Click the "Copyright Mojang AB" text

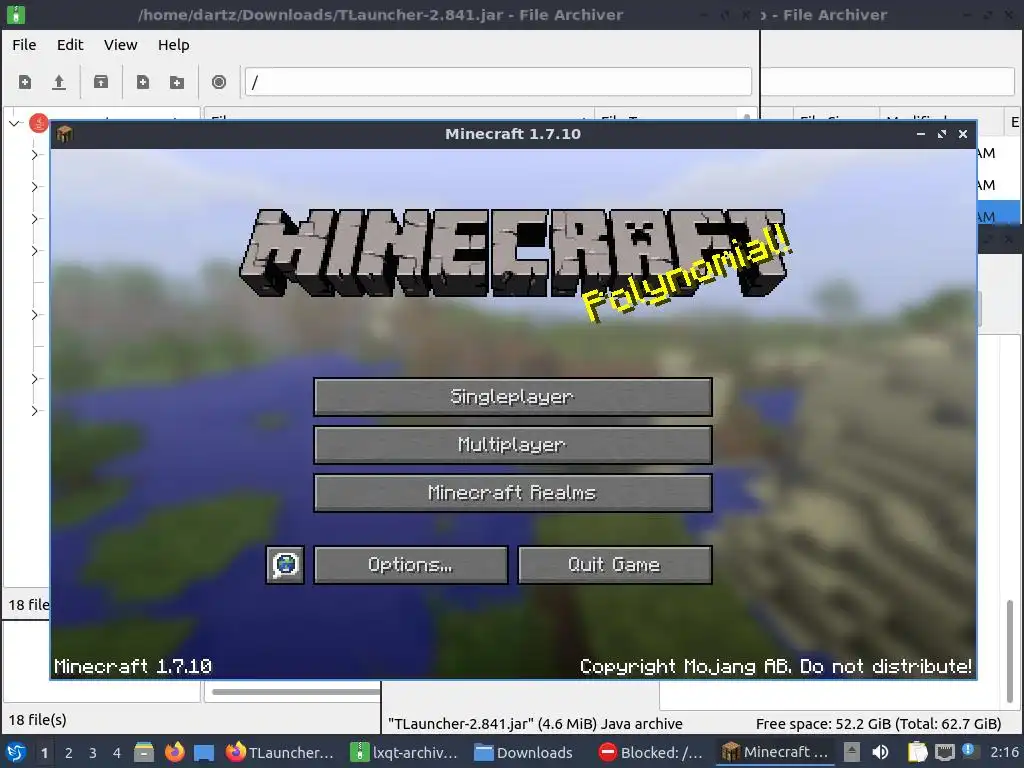pyautogui.click(x=775, y=666)
